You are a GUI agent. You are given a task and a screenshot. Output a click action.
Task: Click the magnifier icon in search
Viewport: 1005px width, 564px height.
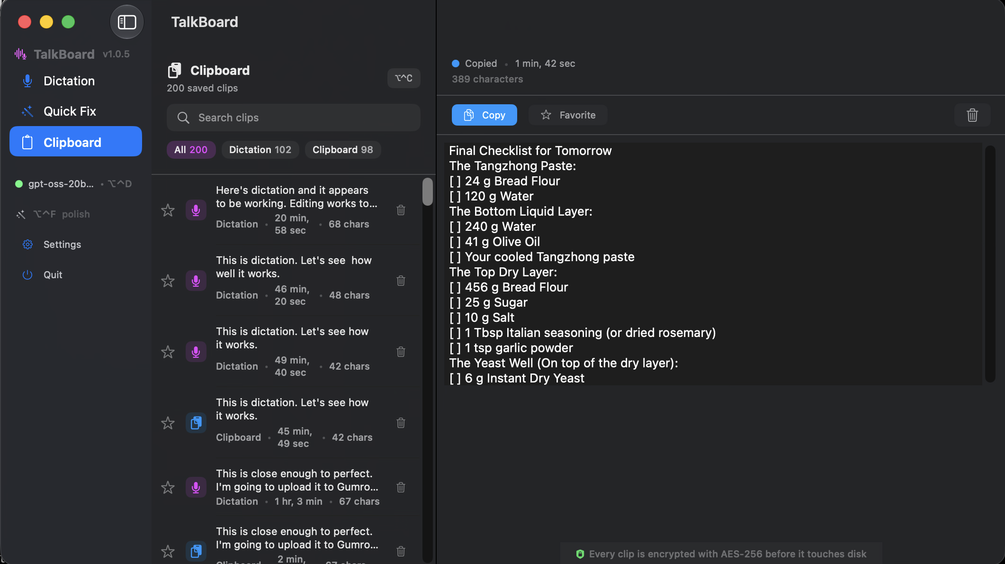click(x=183, y=118)
